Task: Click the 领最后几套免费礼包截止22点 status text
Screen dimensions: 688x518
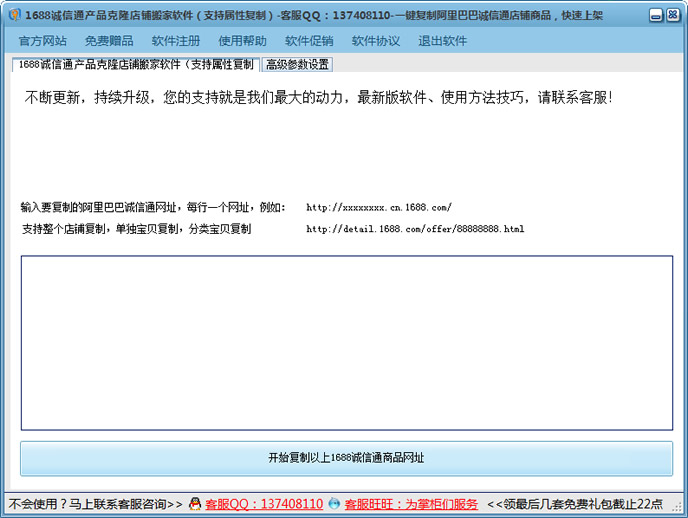Action: 575,504
